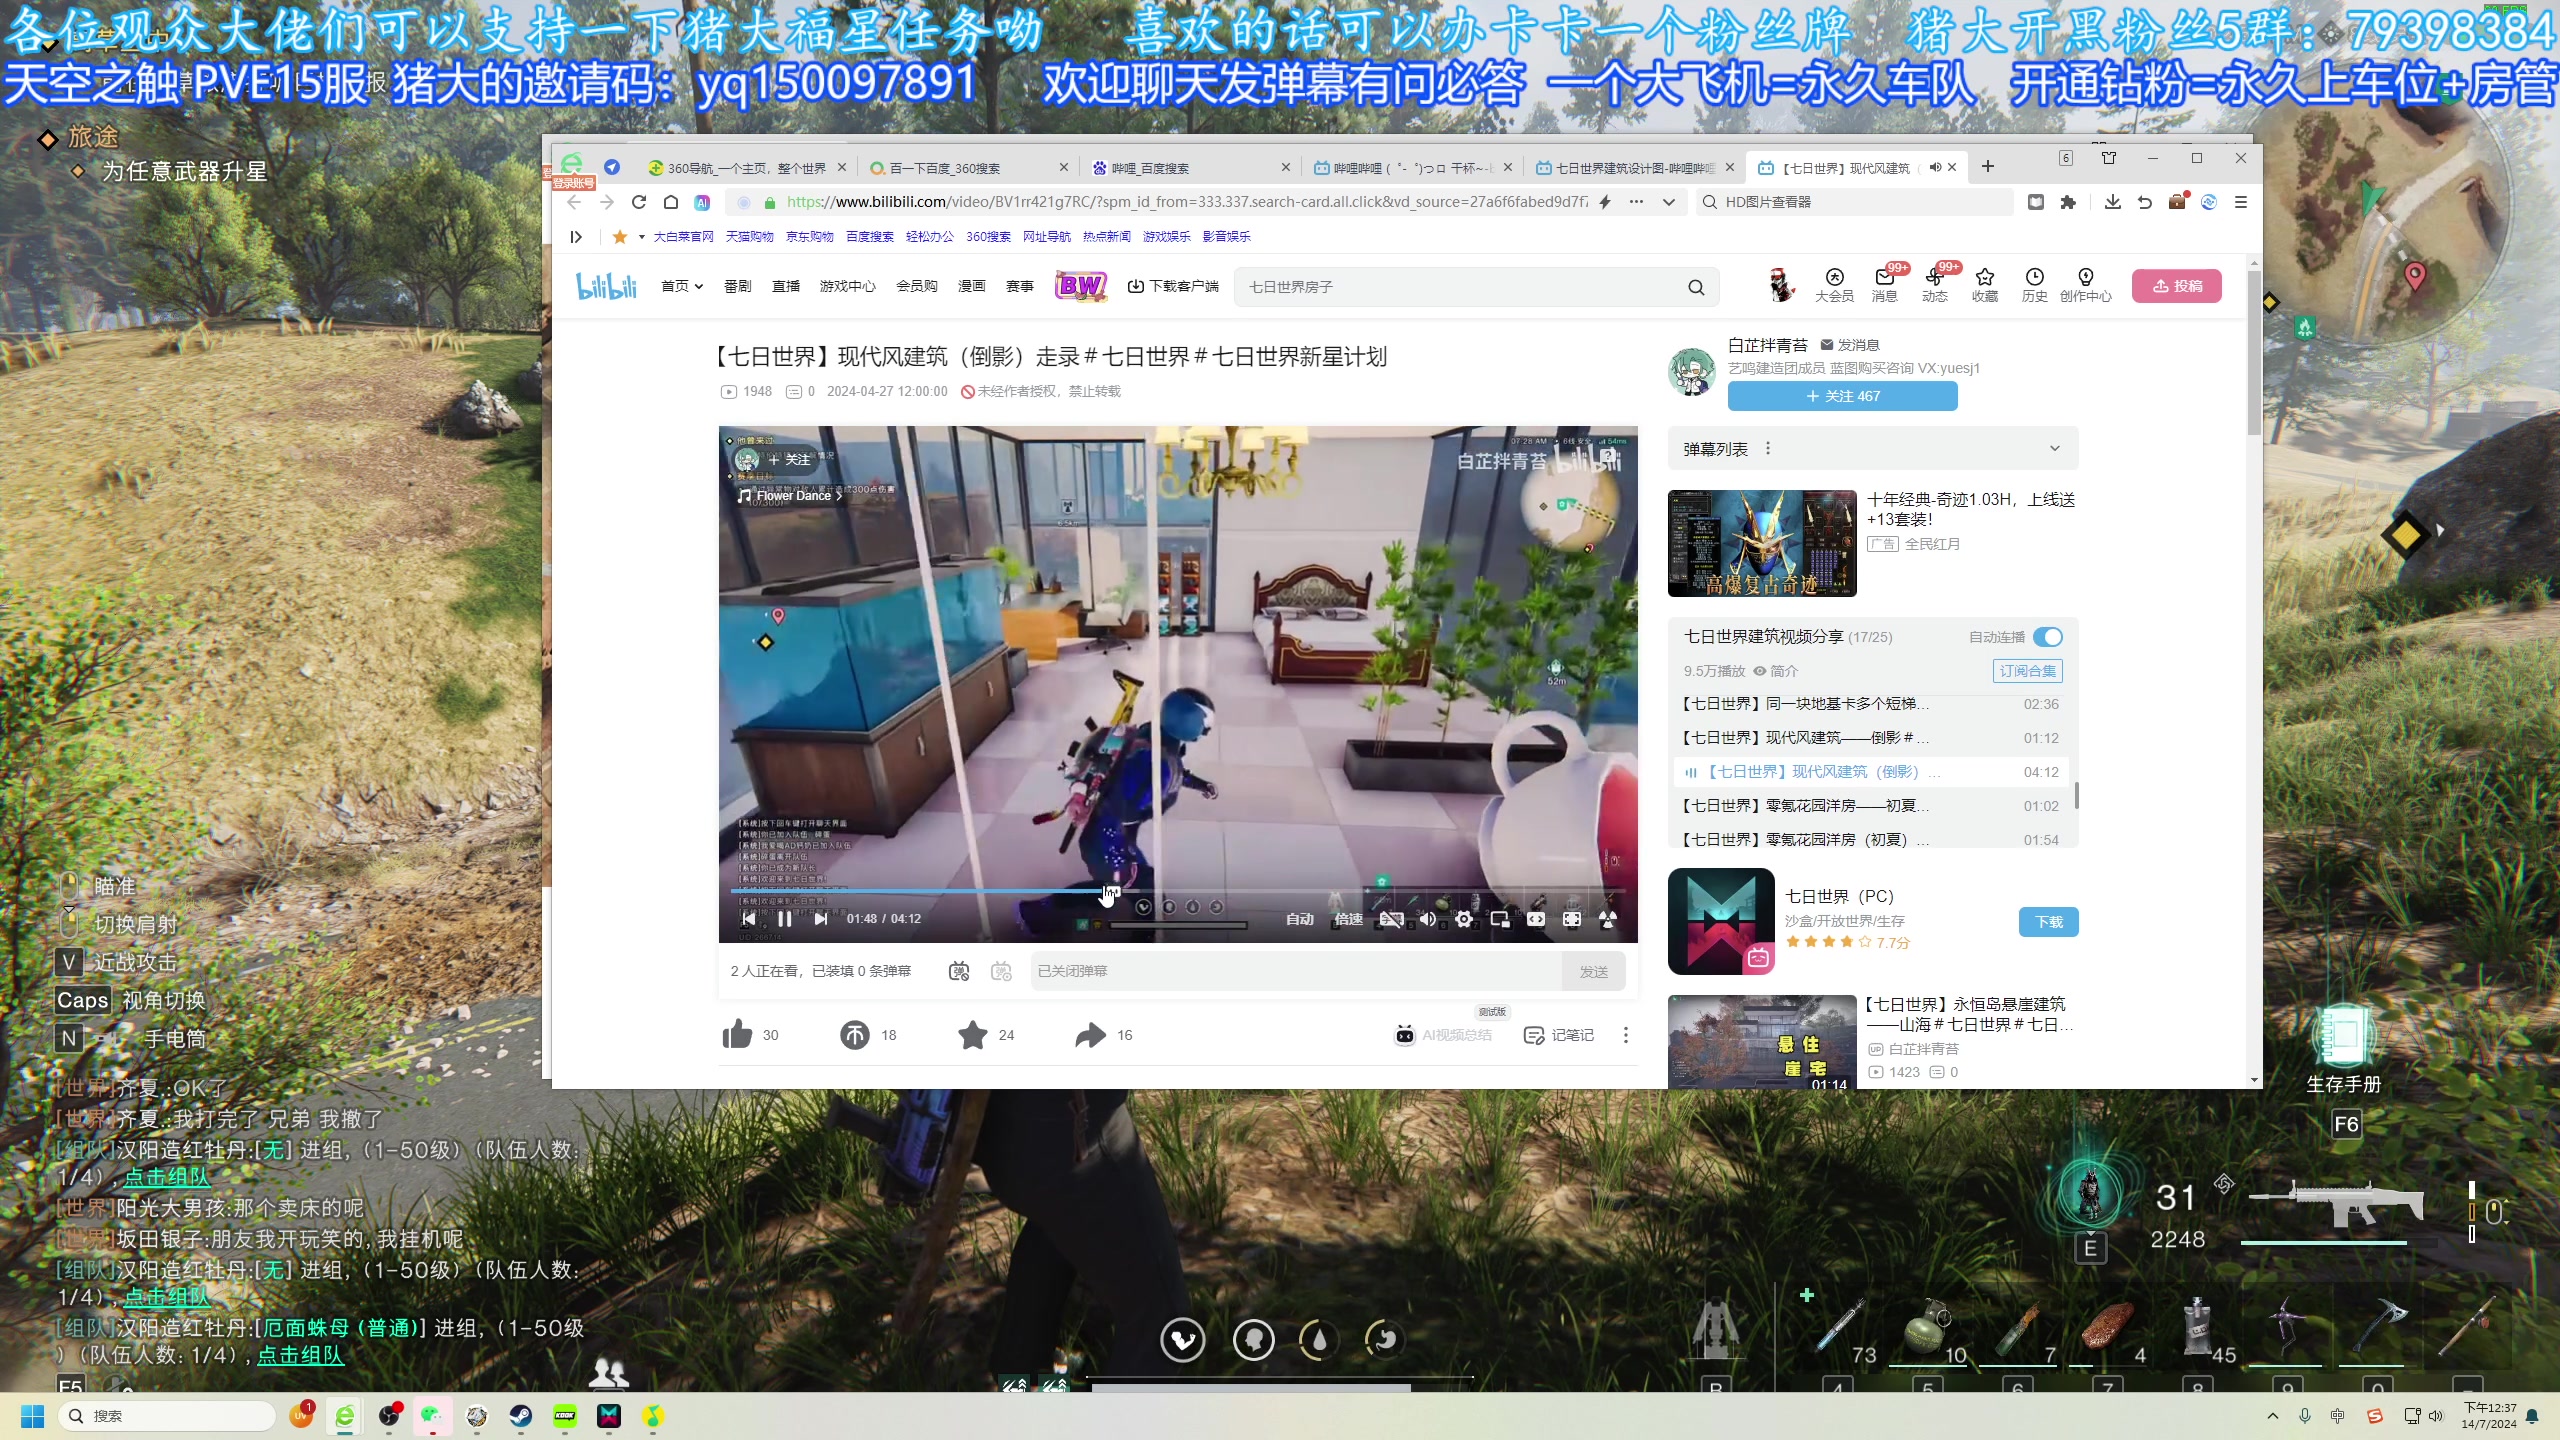Screen dimensions: 2560x1440
Task: Open 游戏中心 in Bilibili nav
Action: pos(847,286)
